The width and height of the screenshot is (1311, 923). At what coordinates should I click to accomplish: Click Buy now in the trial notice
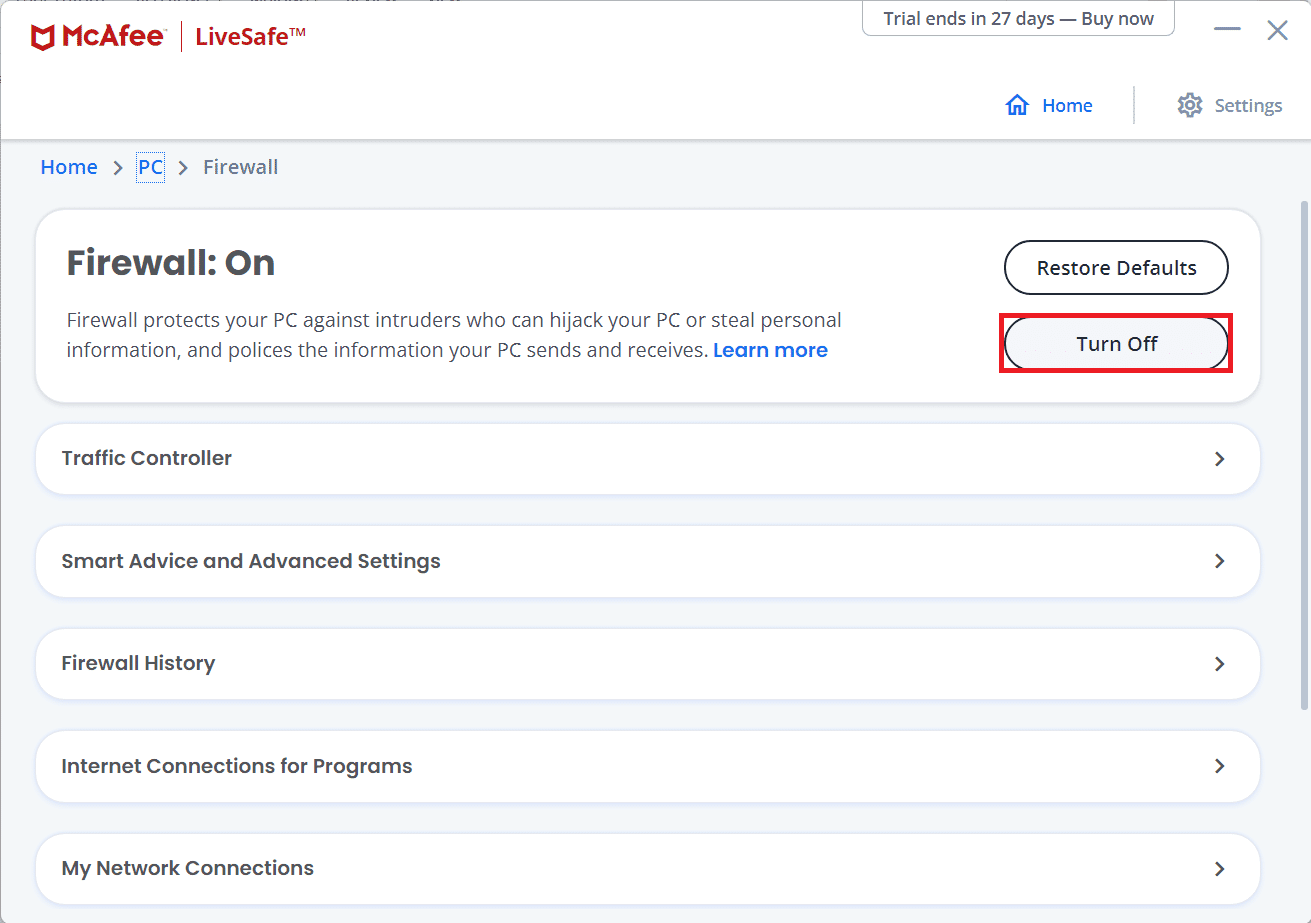click(1118, 18)
